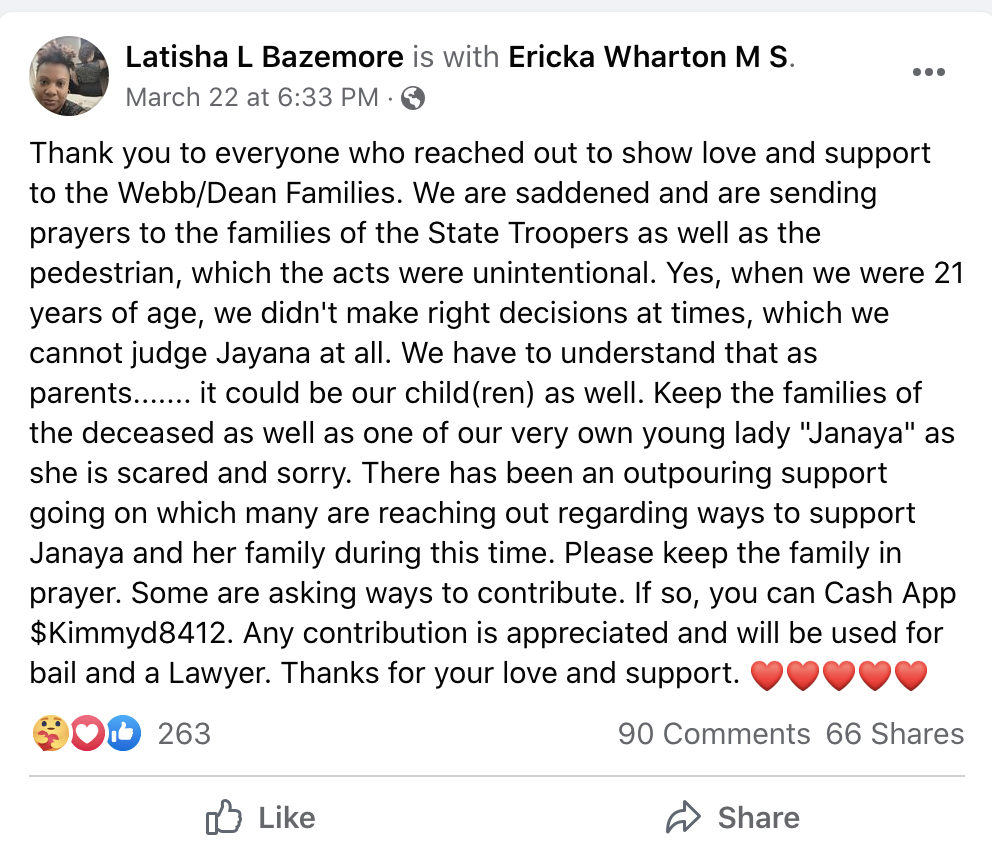Click the last red heart emoji in post
The image size is (992, 856).
(911, 675)
